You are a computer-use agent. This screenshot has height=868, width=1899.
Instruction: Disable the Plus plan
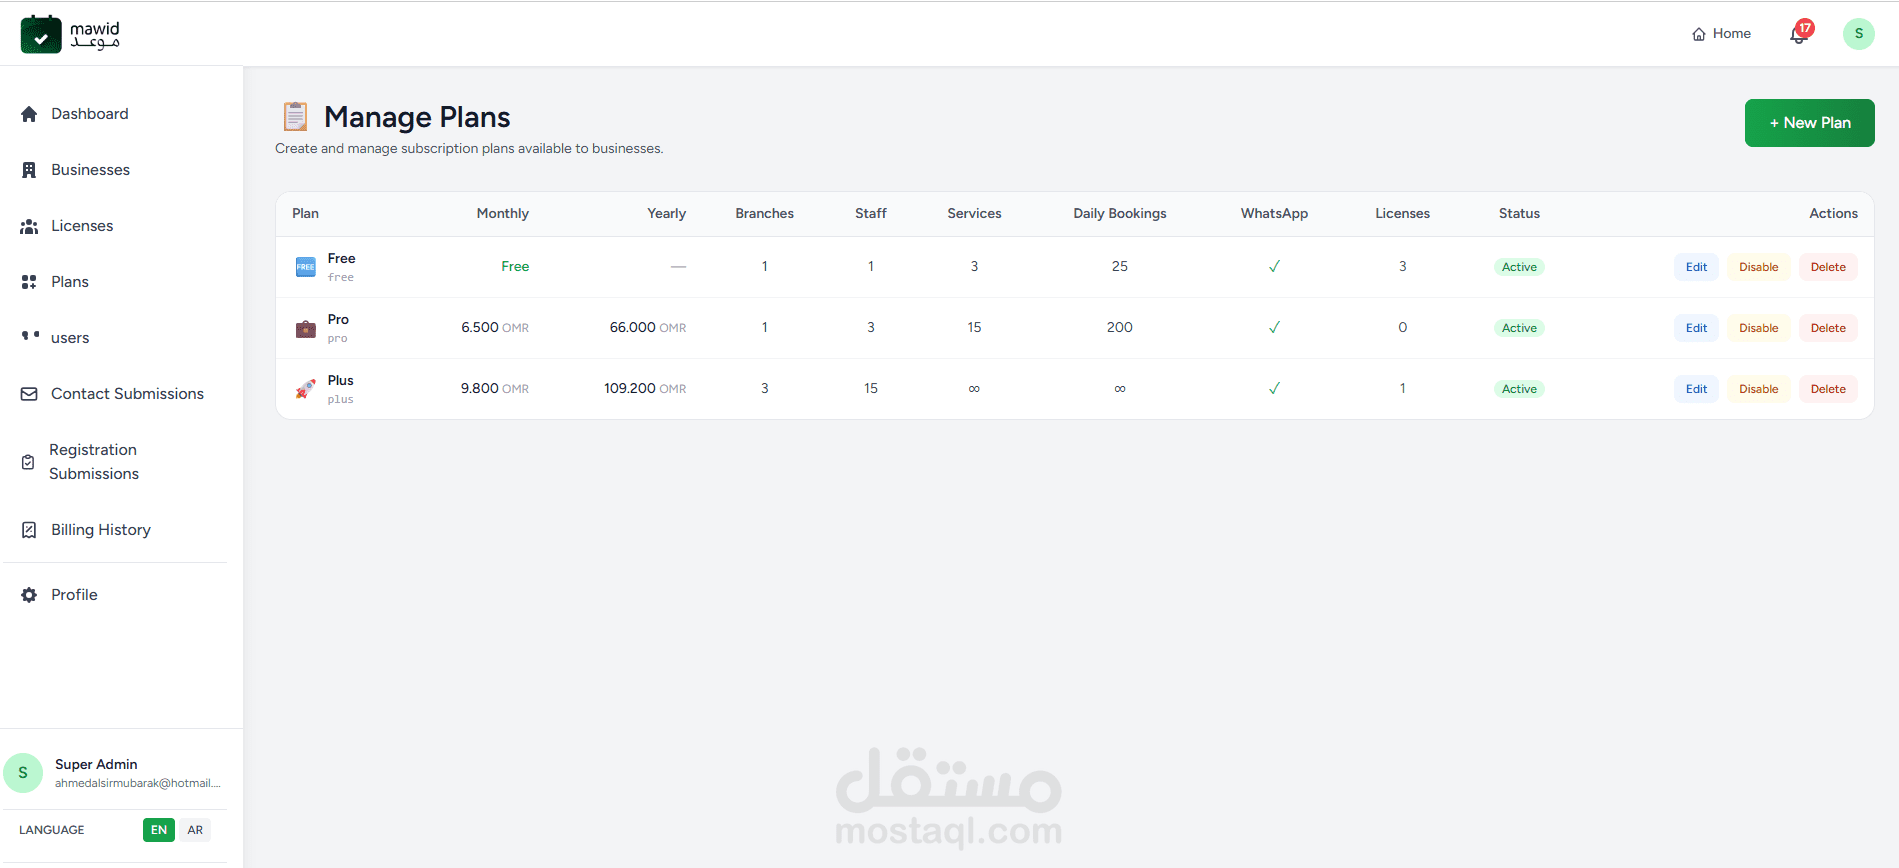1758,389
